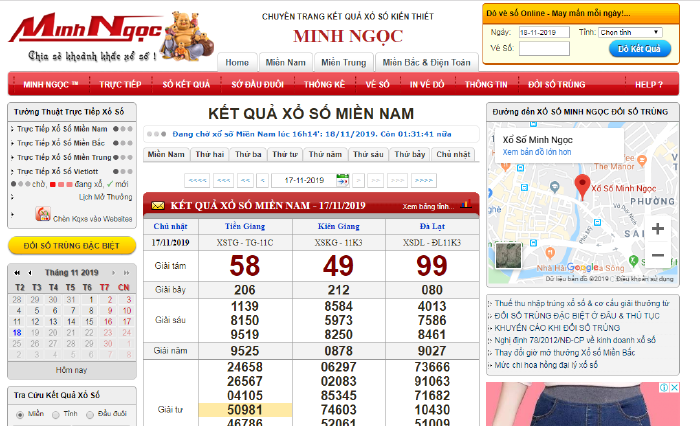Open KHUYẾN CÁO KHI ĐỔI SỐ TRÚNG link
The height and width of the screenshot is (426, 700).
click(x=557, y=328)
